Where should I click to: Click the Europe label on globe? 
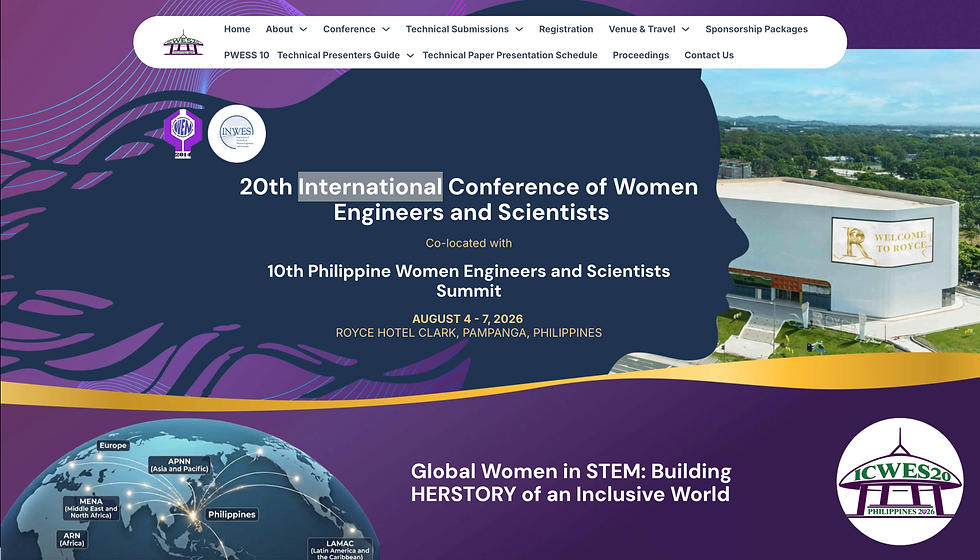[113, 446]
